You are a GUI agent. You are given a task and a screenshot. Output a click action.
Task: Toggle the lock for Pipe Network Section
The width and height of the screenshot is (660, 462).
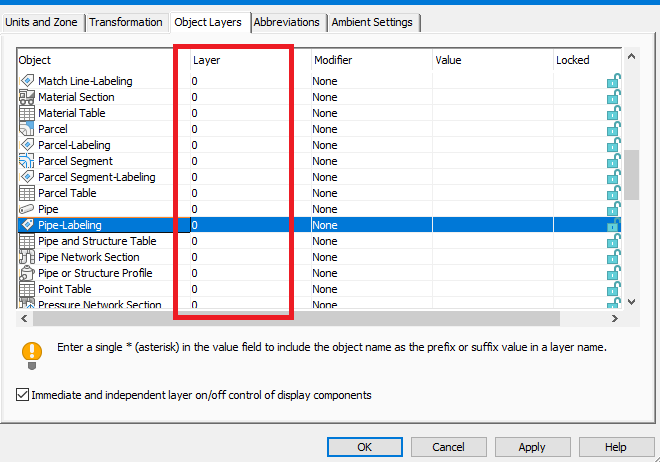pyautogui.click(x=613, y=257)
